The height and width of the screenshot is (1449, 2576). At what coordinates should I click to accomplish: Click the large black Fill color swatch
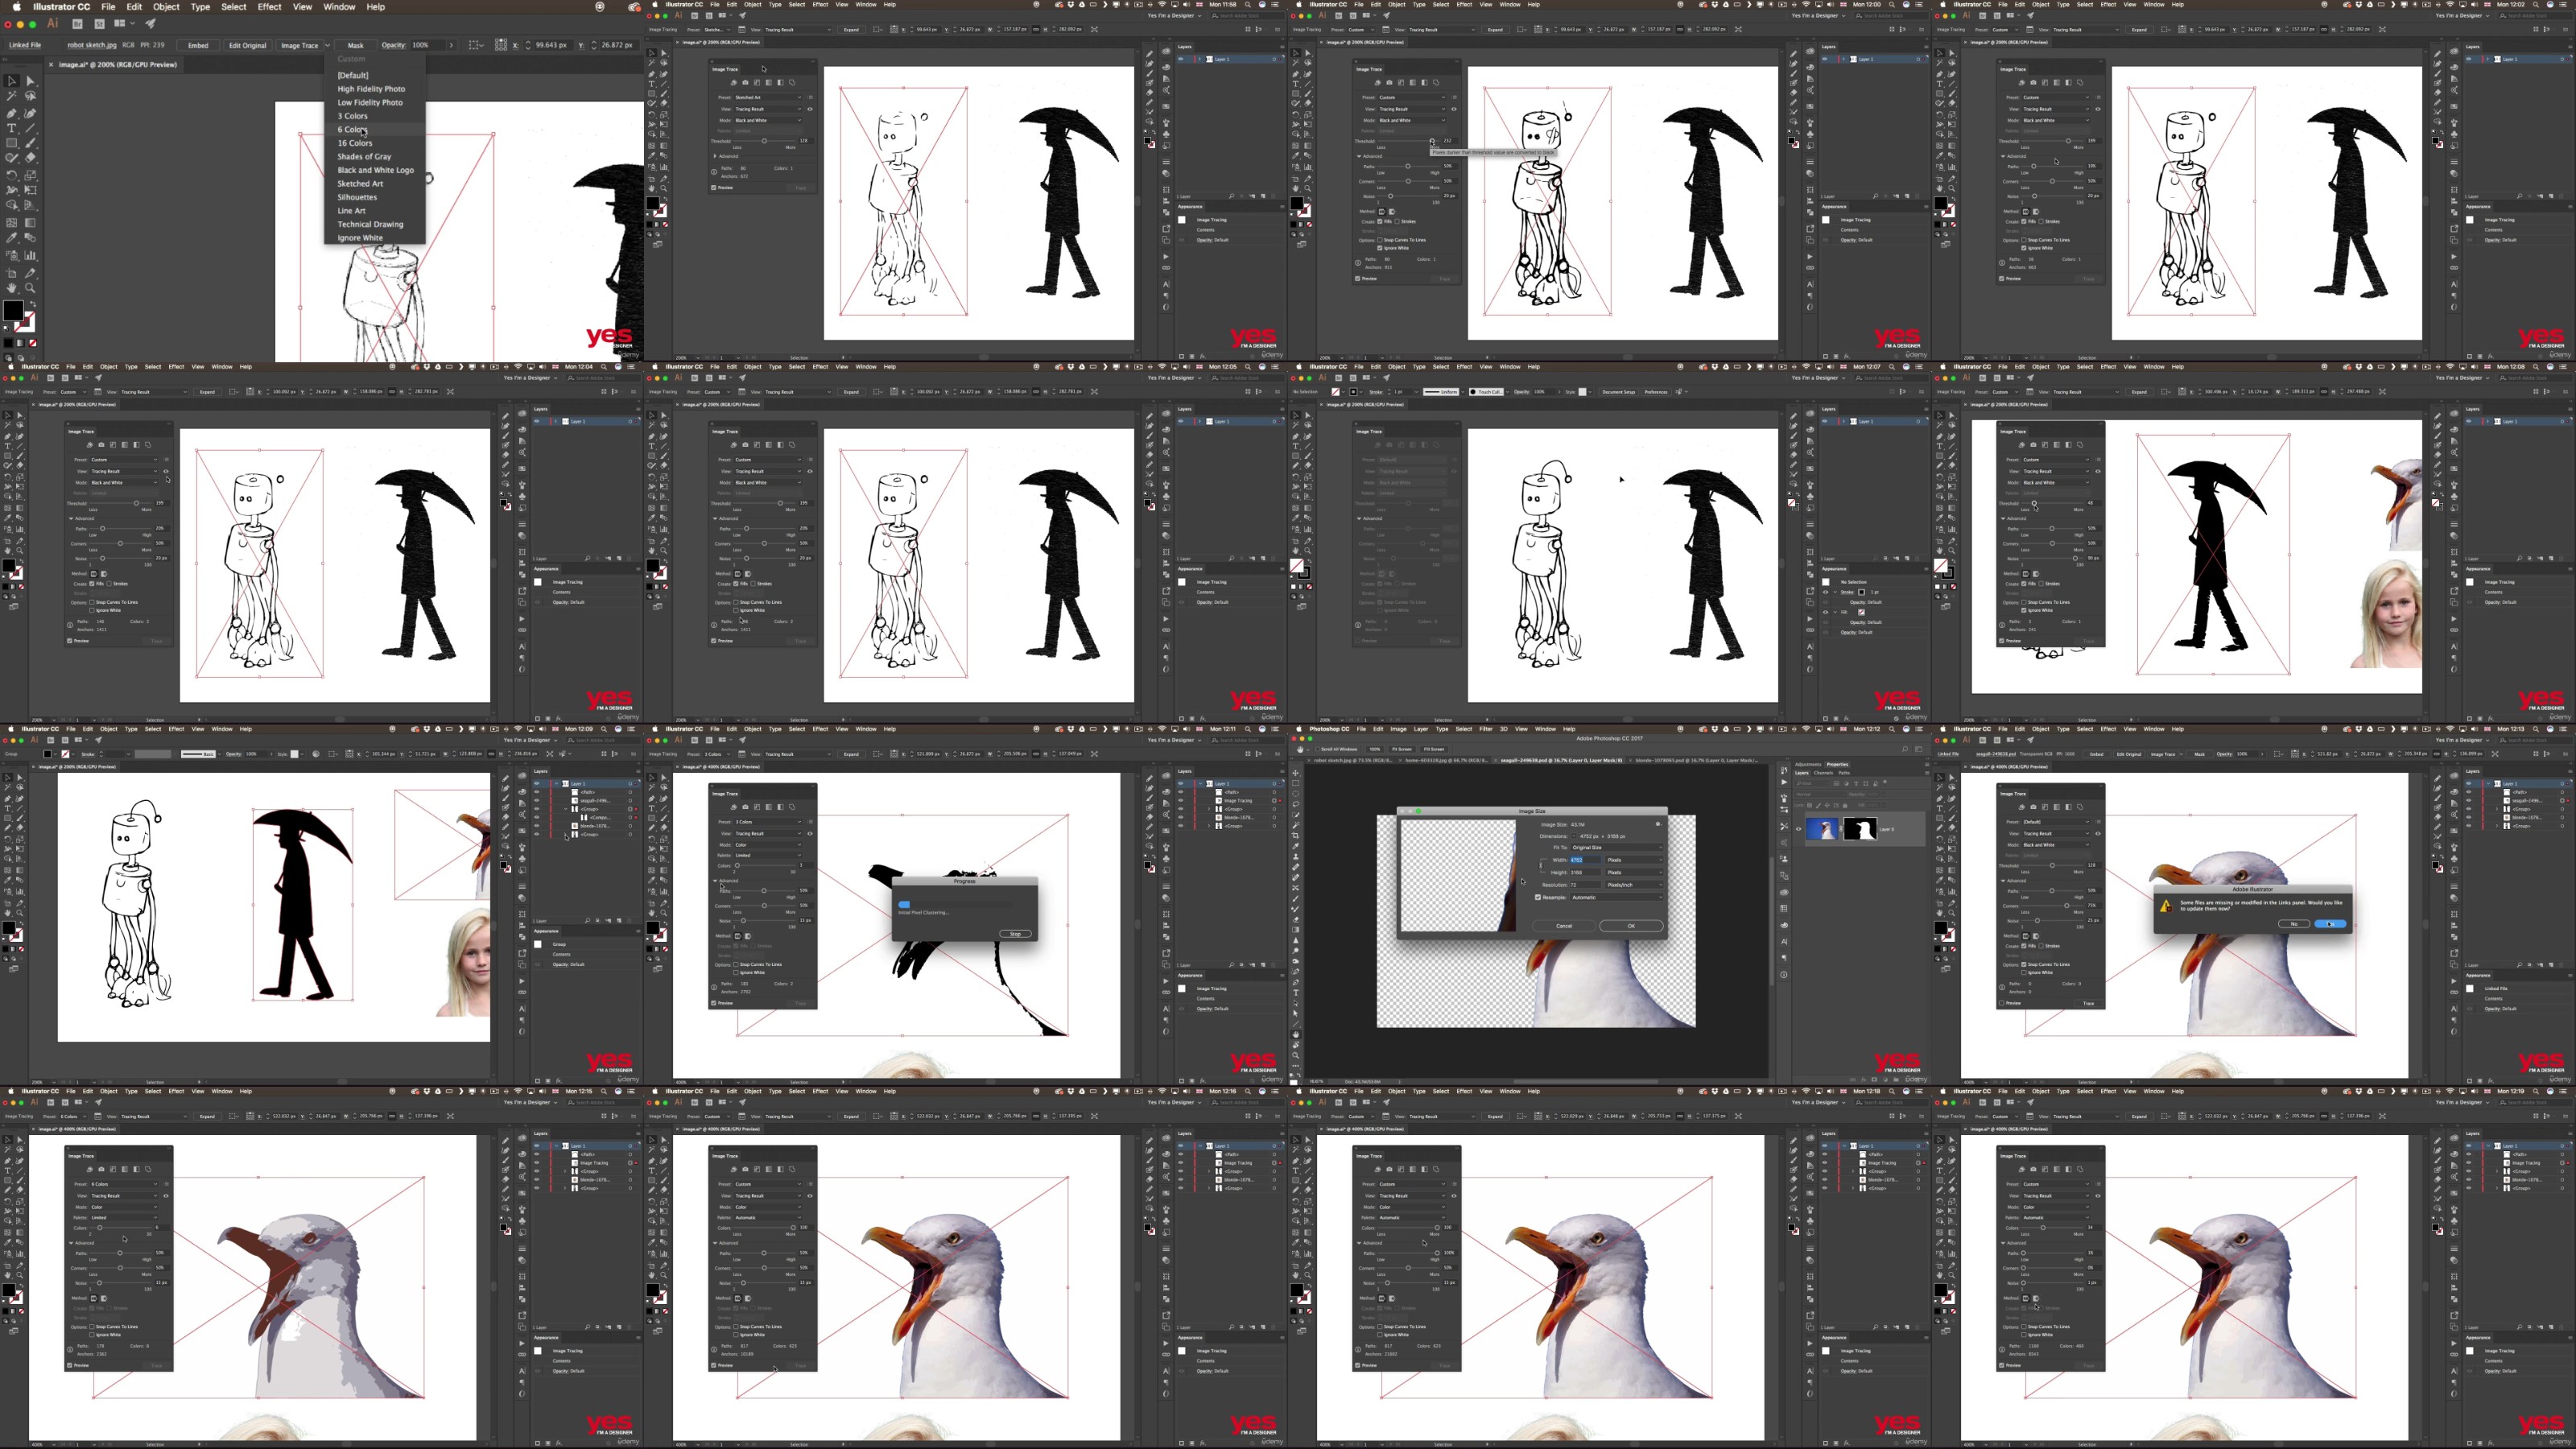12,311
